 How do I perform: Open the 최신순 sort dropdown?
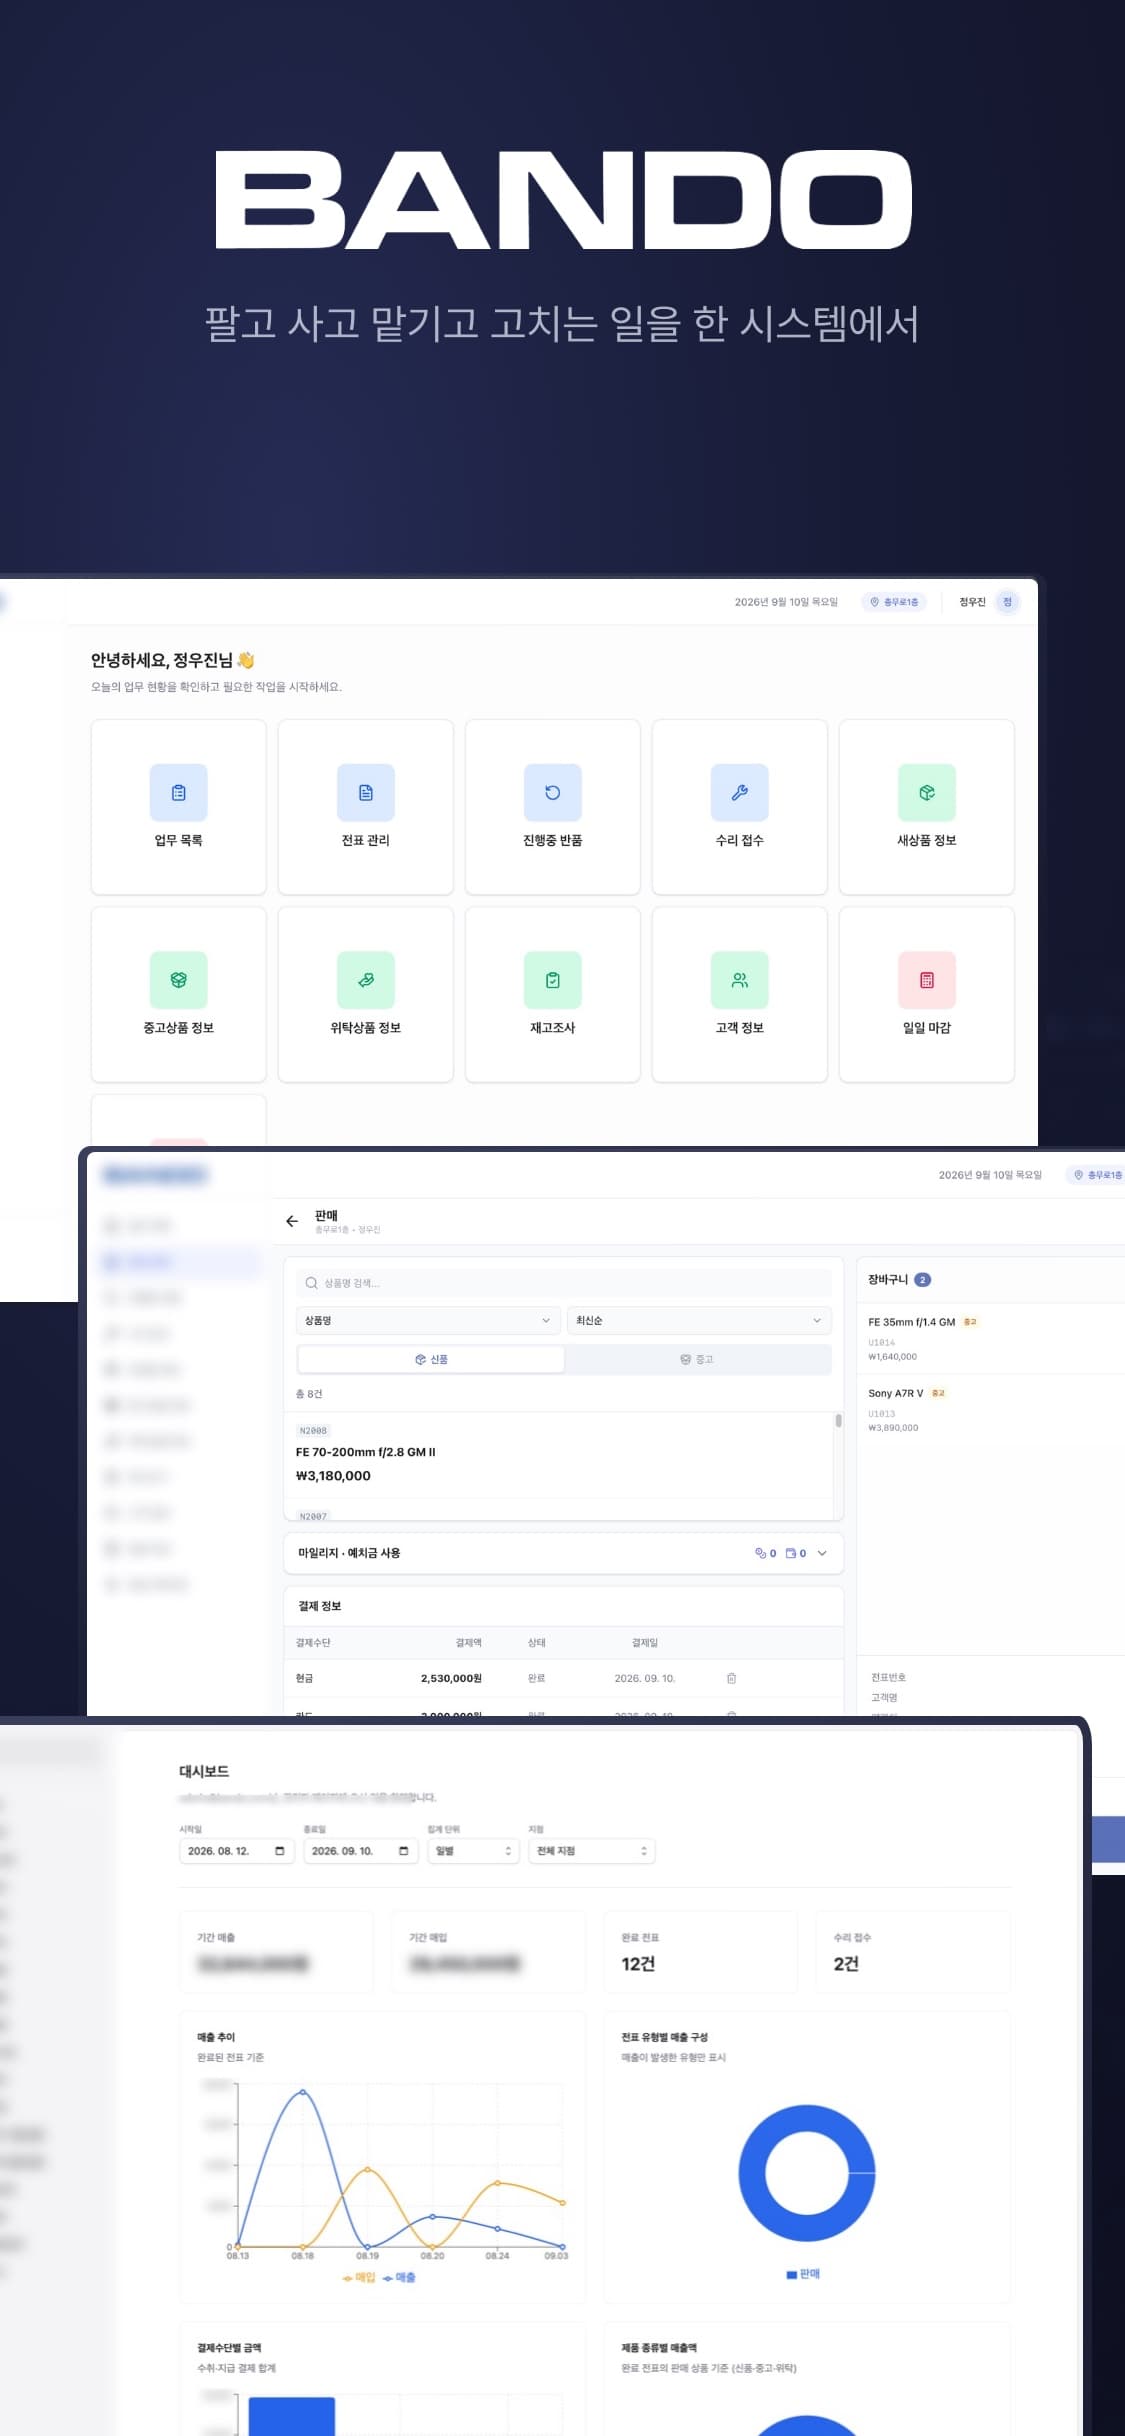click(699, 1321)
